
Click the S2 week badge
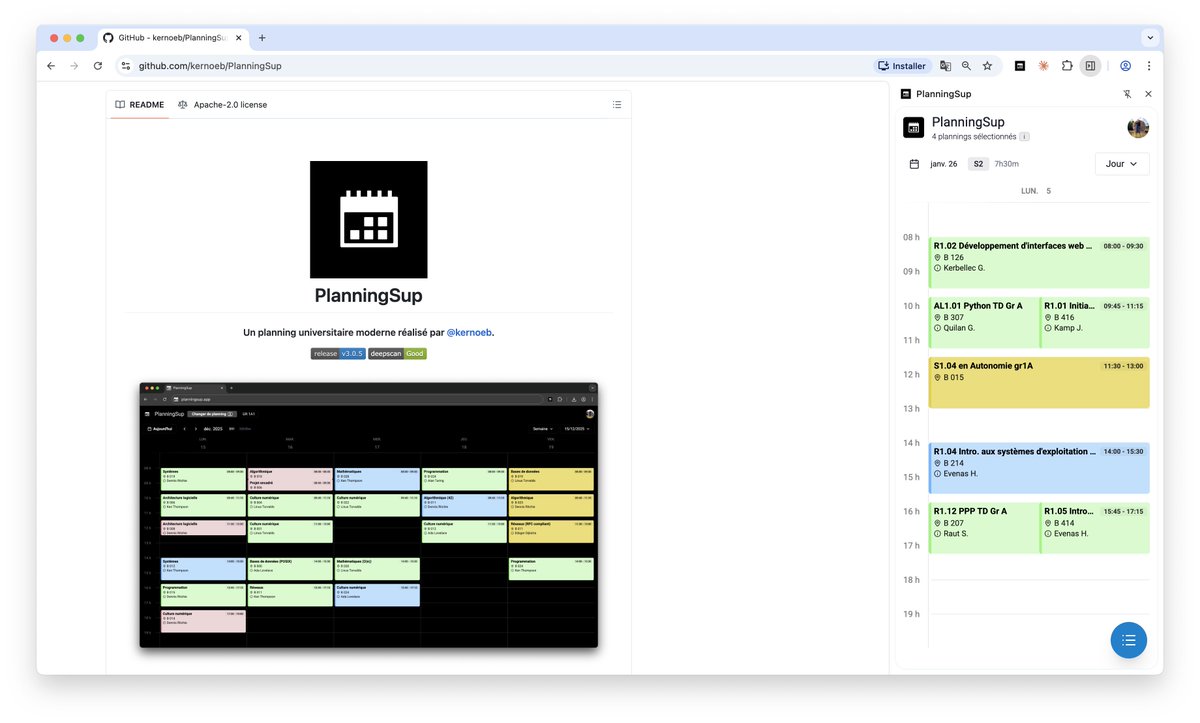978,164
